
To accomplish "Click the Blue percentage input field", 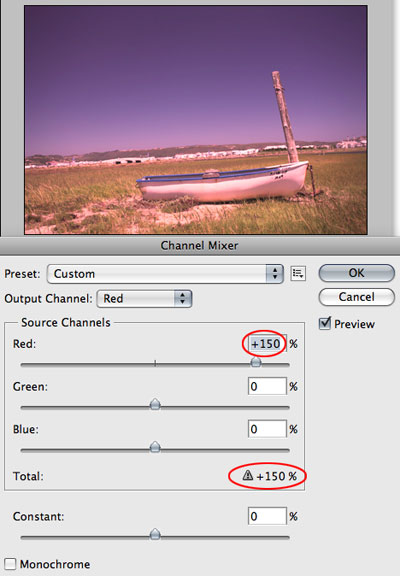I will coord(267,429).
